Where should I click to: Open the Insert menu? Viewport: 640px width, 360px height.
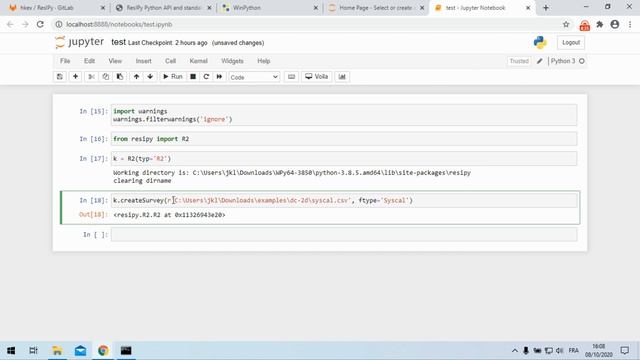pyautogui.click(x=144, y=61)
